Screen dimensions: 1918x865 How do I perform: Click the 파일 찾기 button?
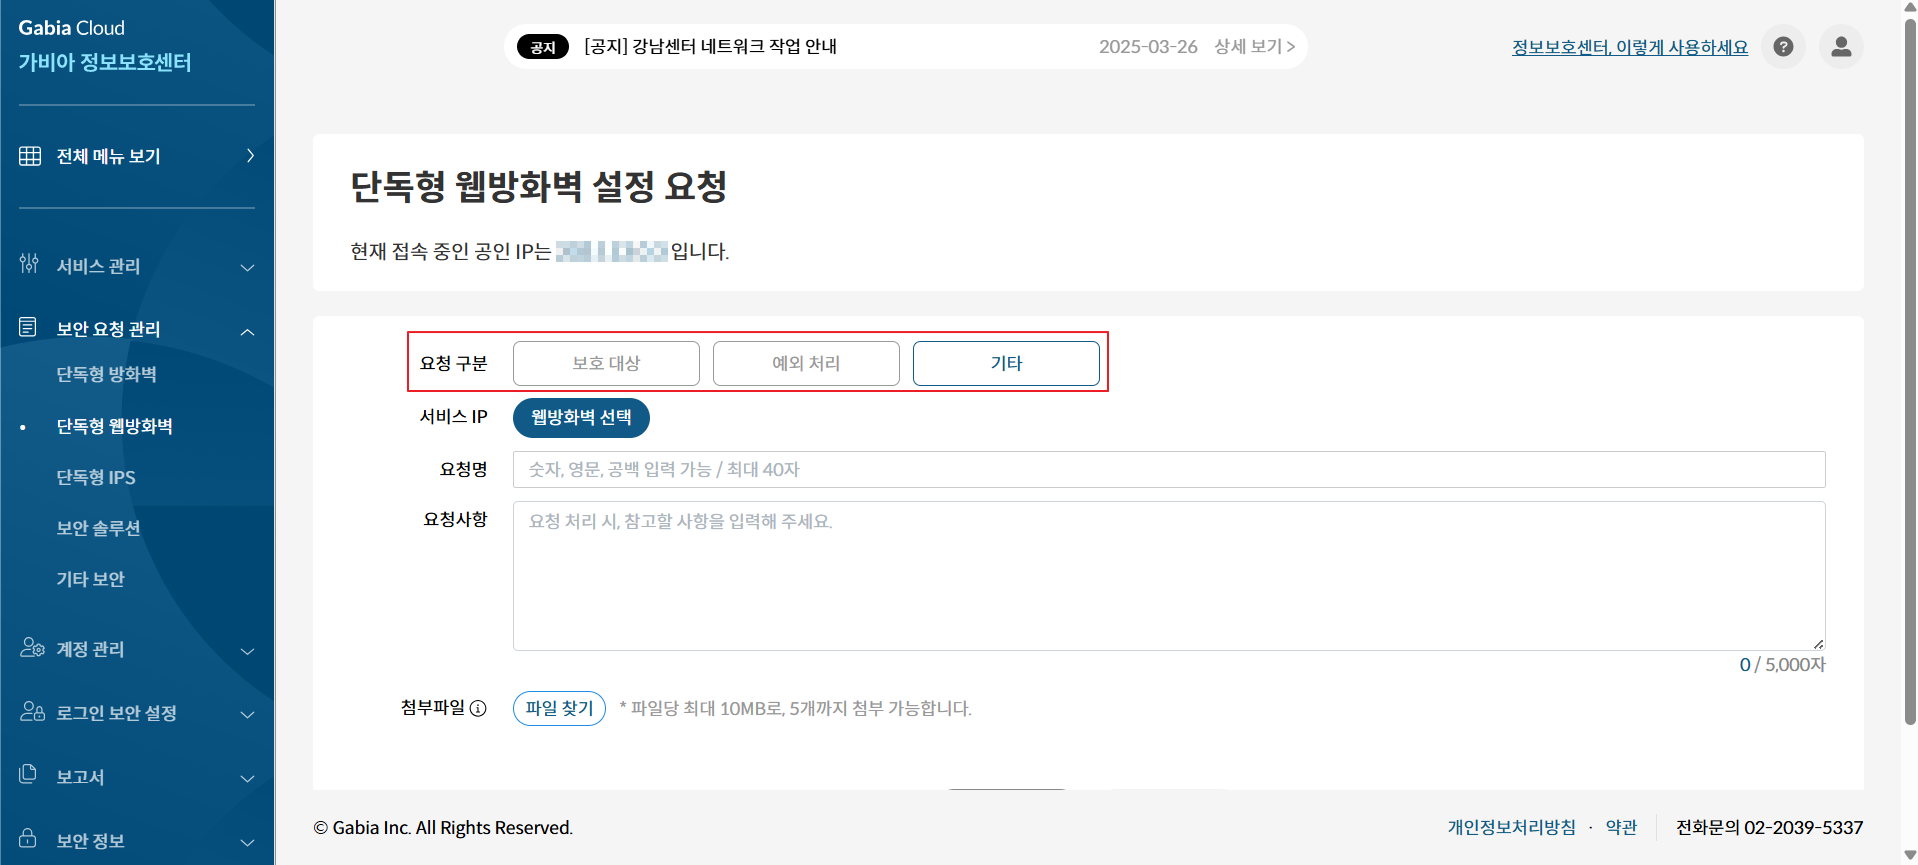[x=559, y=708]
